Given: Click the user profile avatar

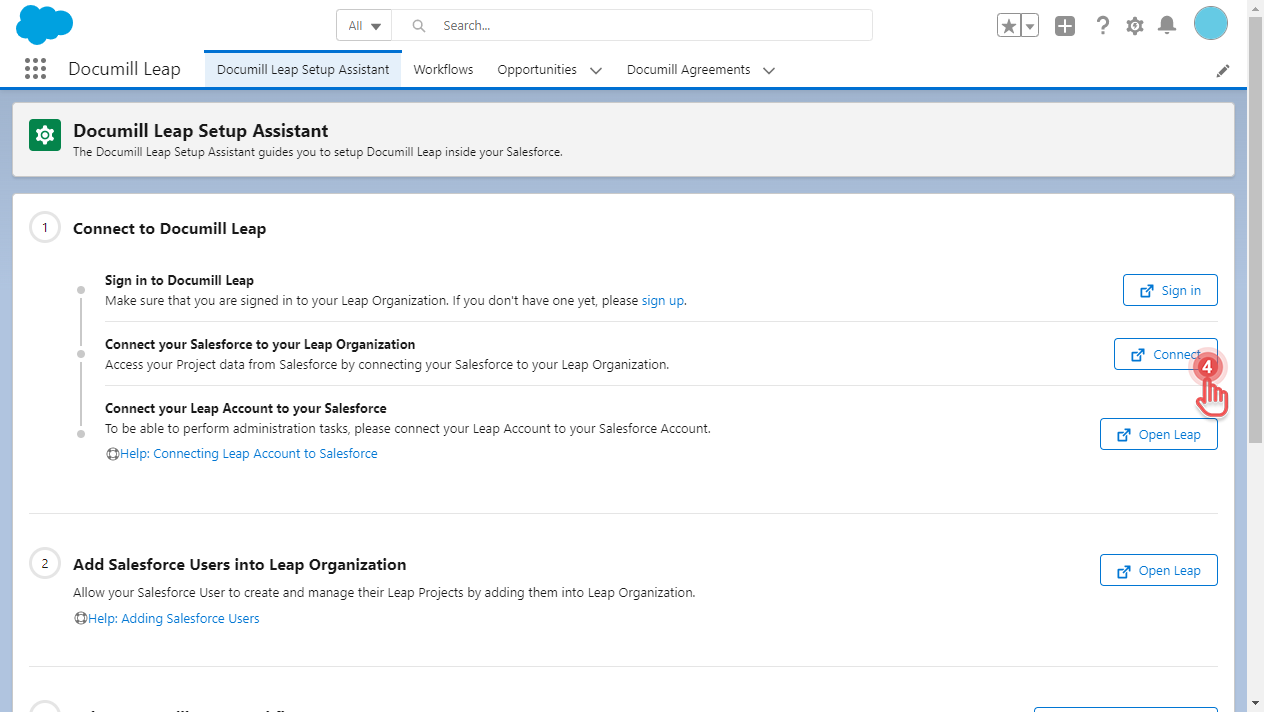Looking at the screenshot, I should (1210, 24).
